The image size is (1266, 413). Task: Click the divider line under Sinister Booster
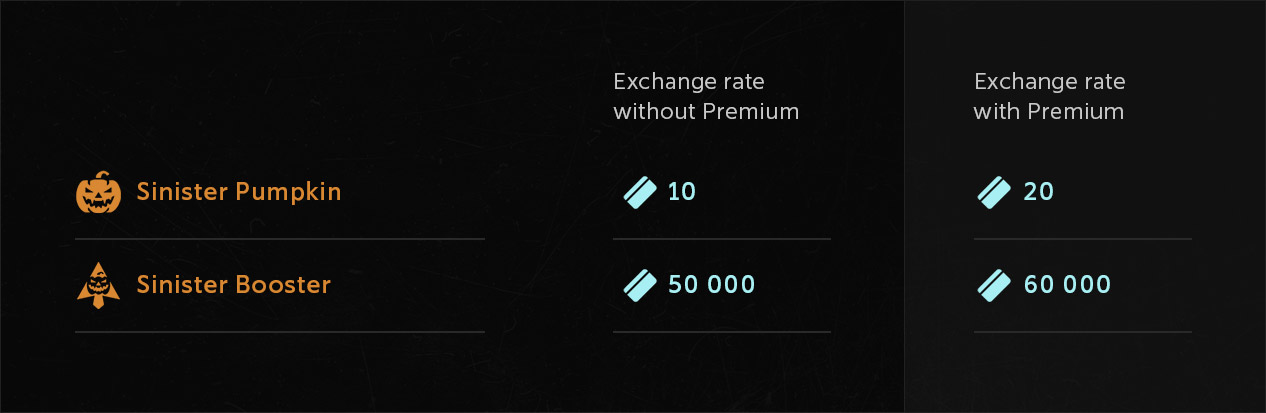coord(280,331)
